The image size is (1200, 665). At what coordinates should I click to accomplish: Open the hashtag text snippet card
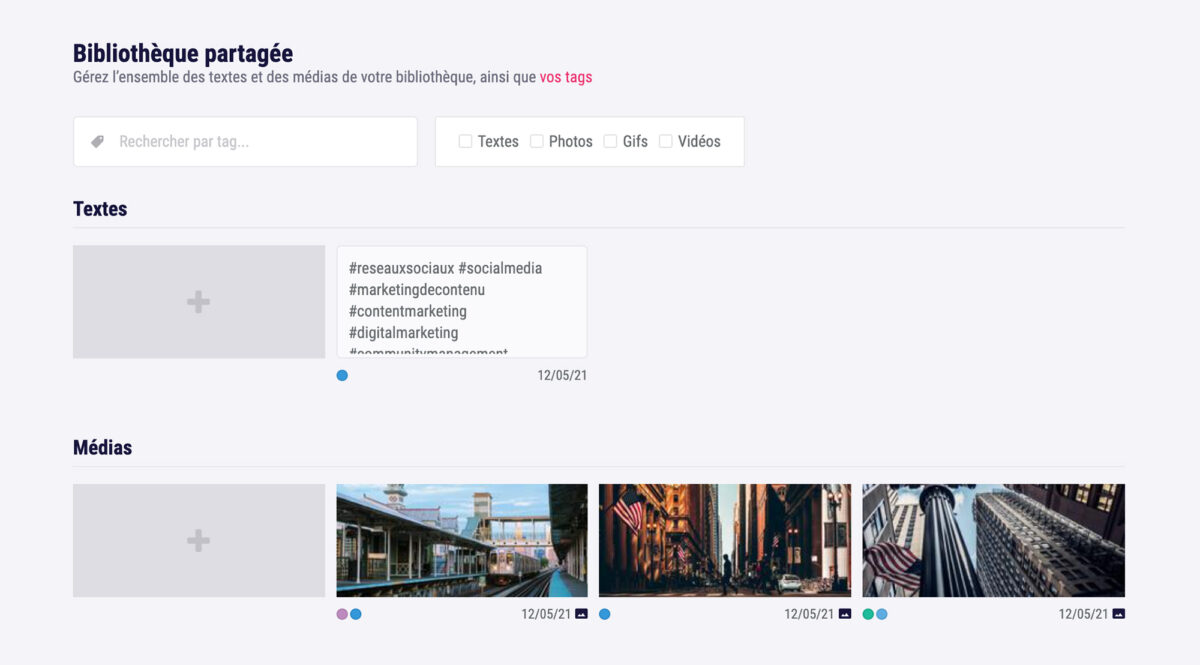click(x=461, y=301)
